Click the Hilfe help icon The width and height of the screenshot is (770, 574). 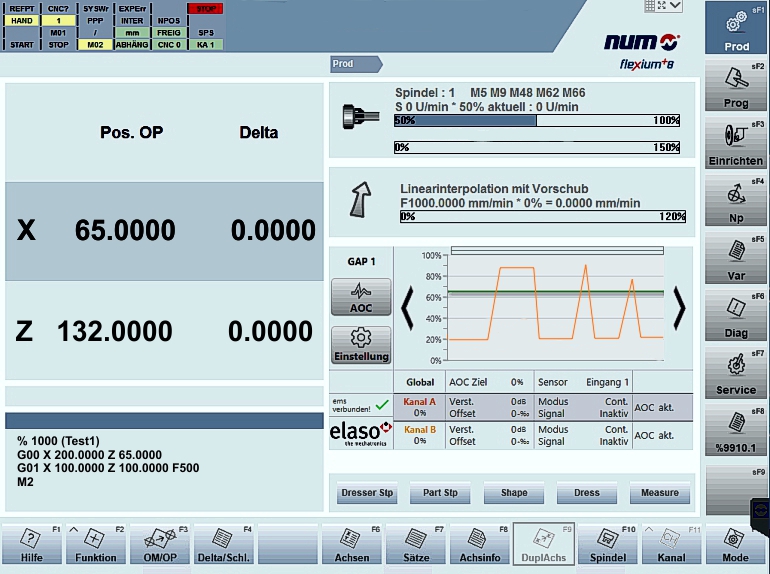(31, 545)
